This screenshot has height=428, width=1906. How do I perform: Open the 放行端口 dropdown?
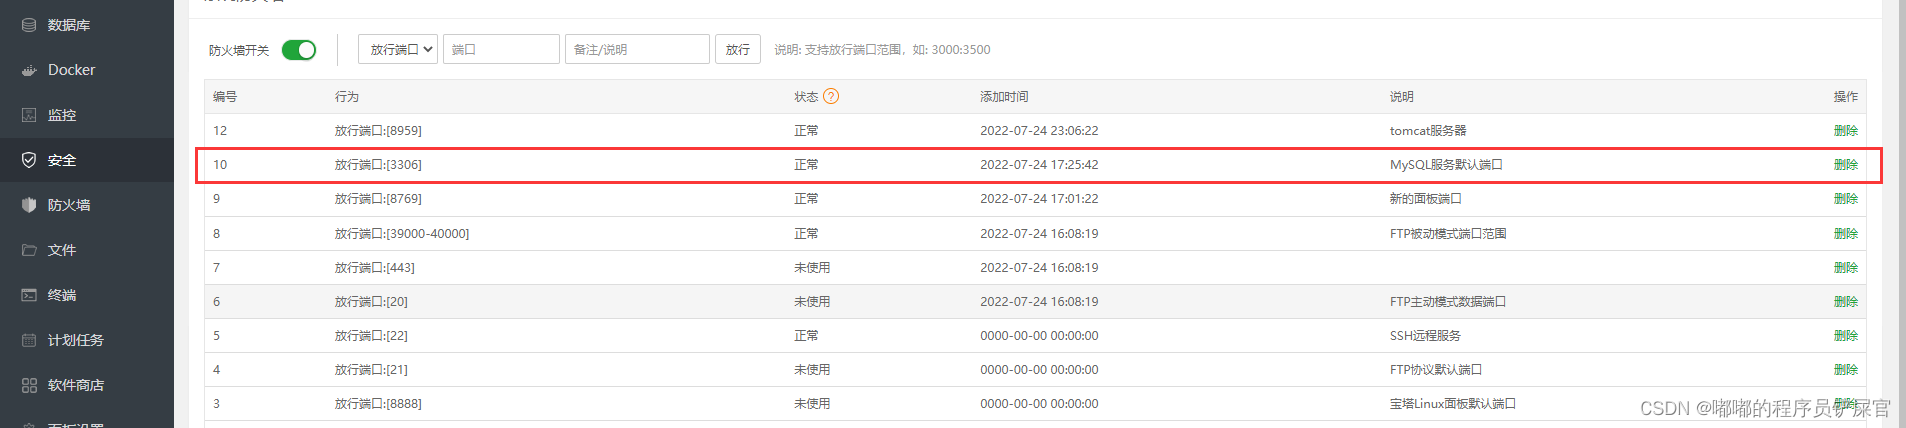[x=397, y=49]
